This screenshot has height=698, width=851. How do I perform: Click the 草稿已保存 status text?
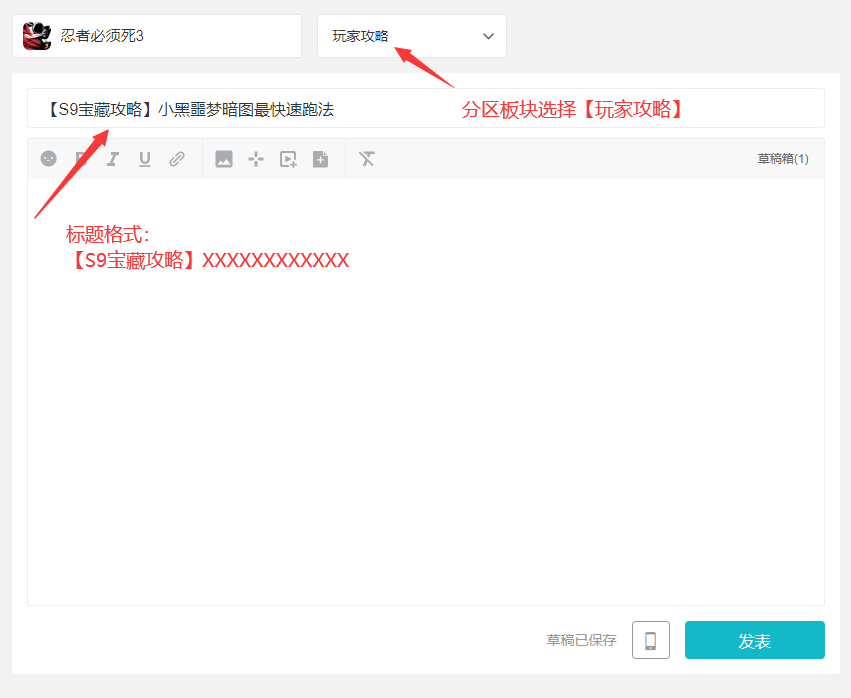pos(581,640)
